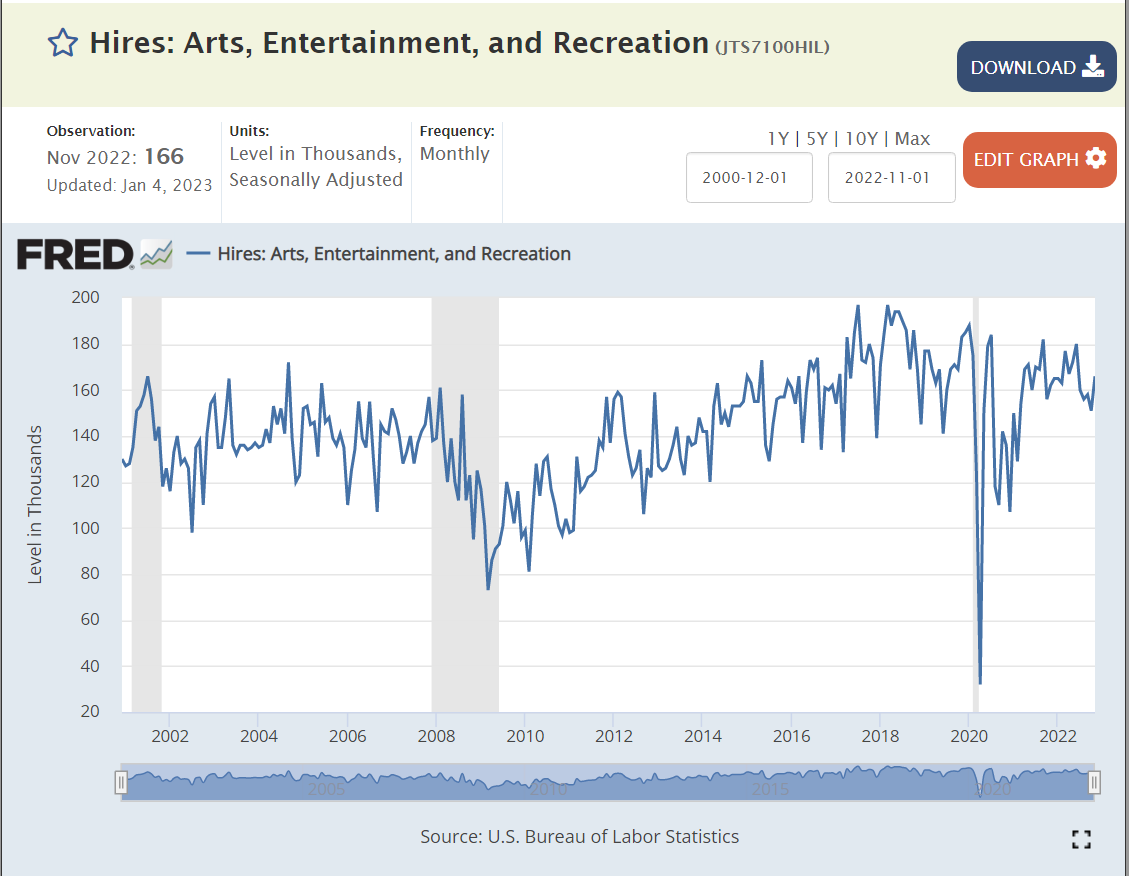This screenshot has width=1129, height=876.
Task: Click the 2020 recession shaded bar
Action: coord(975,500)
